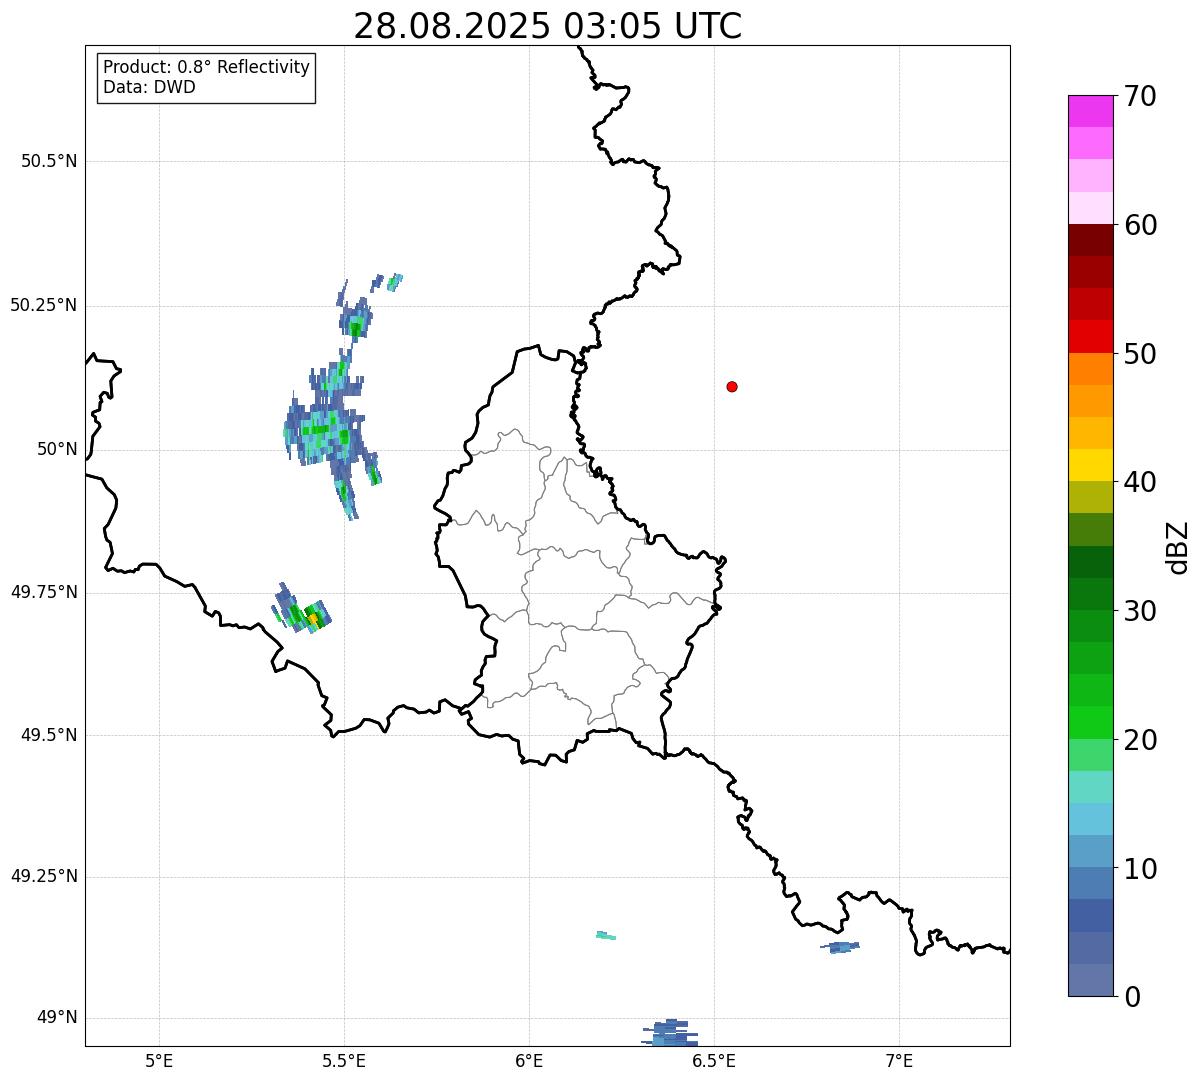Viewport: 1202px width, 1081px height.
Task: Click the magenta top colorbar swatch
Action: [x=1090, y=111]
